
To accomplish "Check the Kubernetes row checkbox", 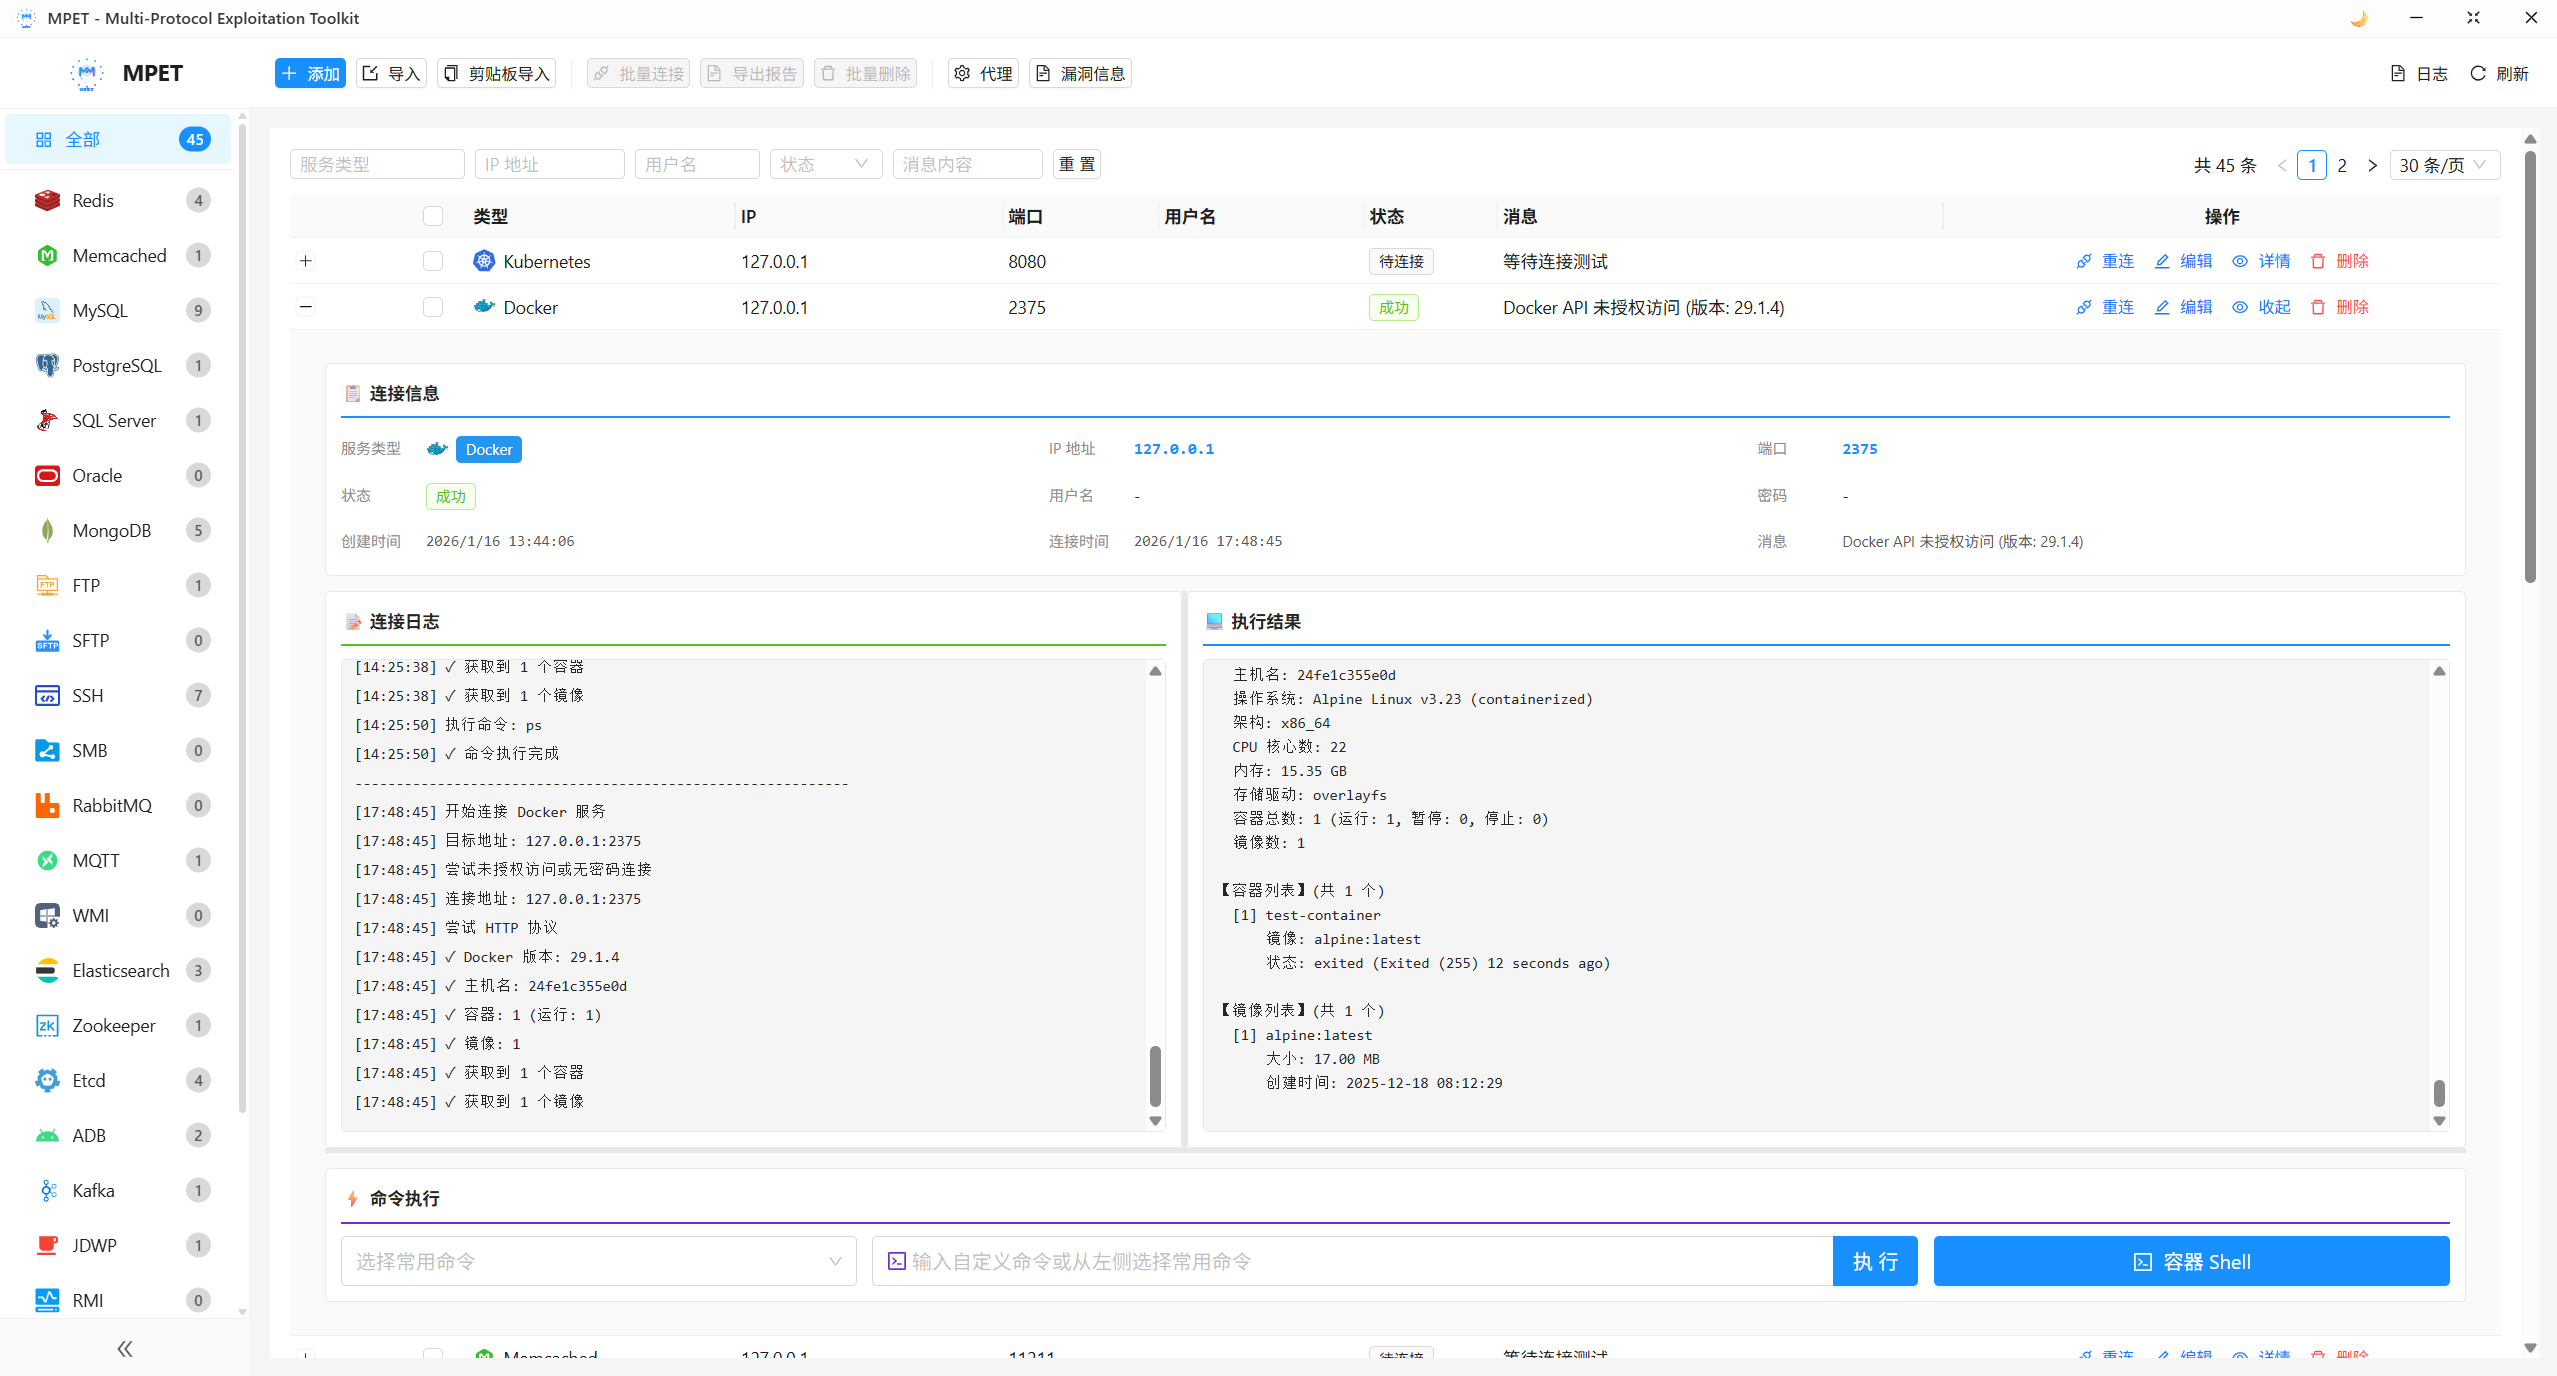I will (x=432, y=261).
